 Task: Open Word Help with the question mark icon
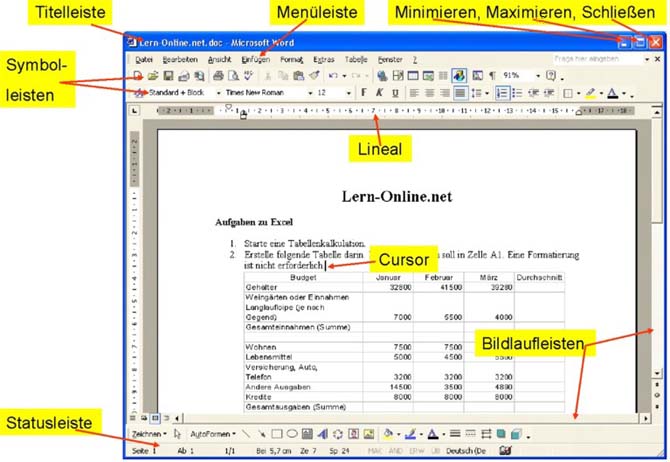point(551,76)
